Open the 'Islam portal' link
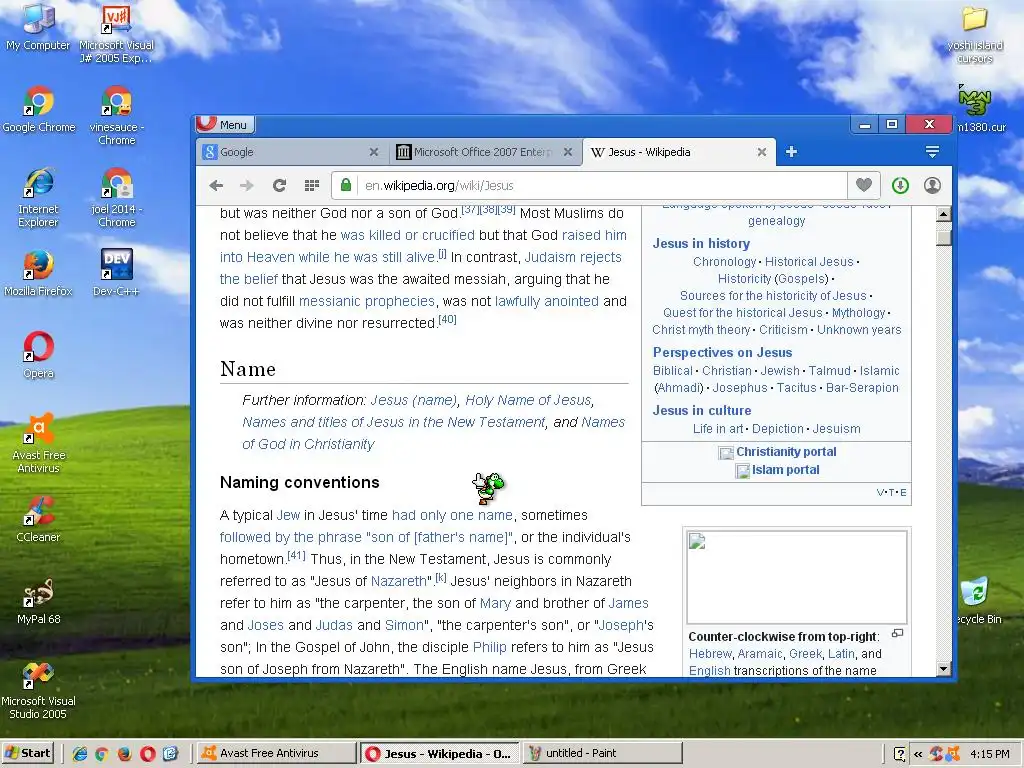The height and width of the screenshot is (768, 1024). point(785,470)
